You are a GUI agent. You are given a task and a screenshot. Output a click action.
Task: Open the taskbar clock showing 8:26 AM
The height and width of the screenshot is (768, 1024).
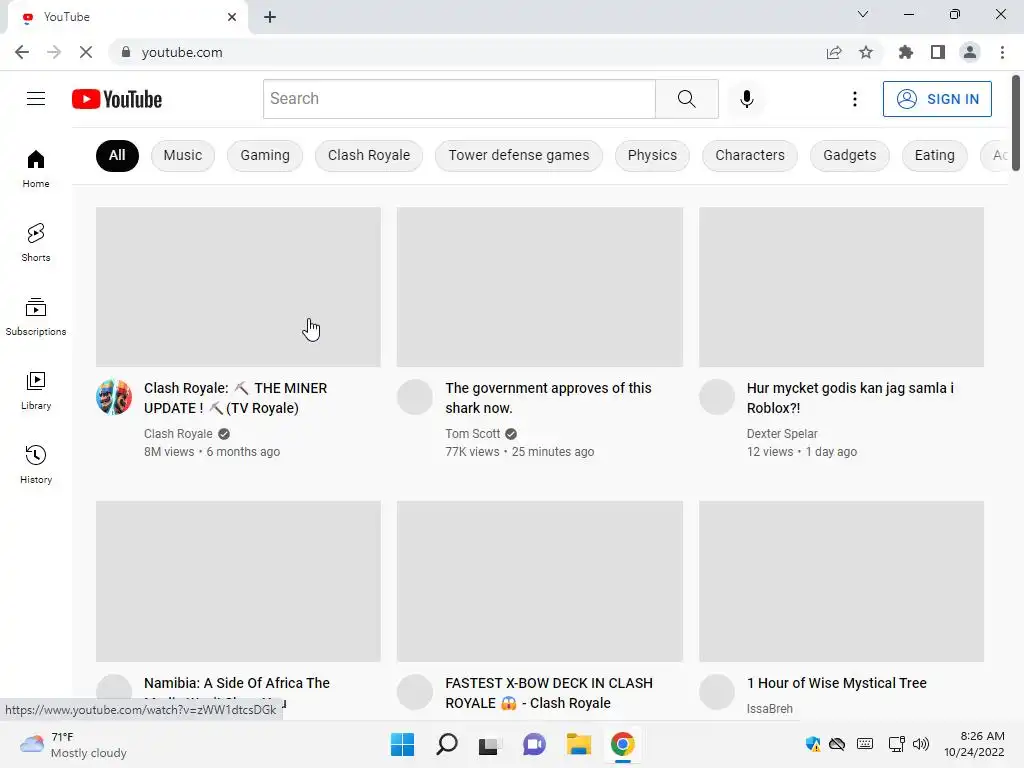pos(974,744)
